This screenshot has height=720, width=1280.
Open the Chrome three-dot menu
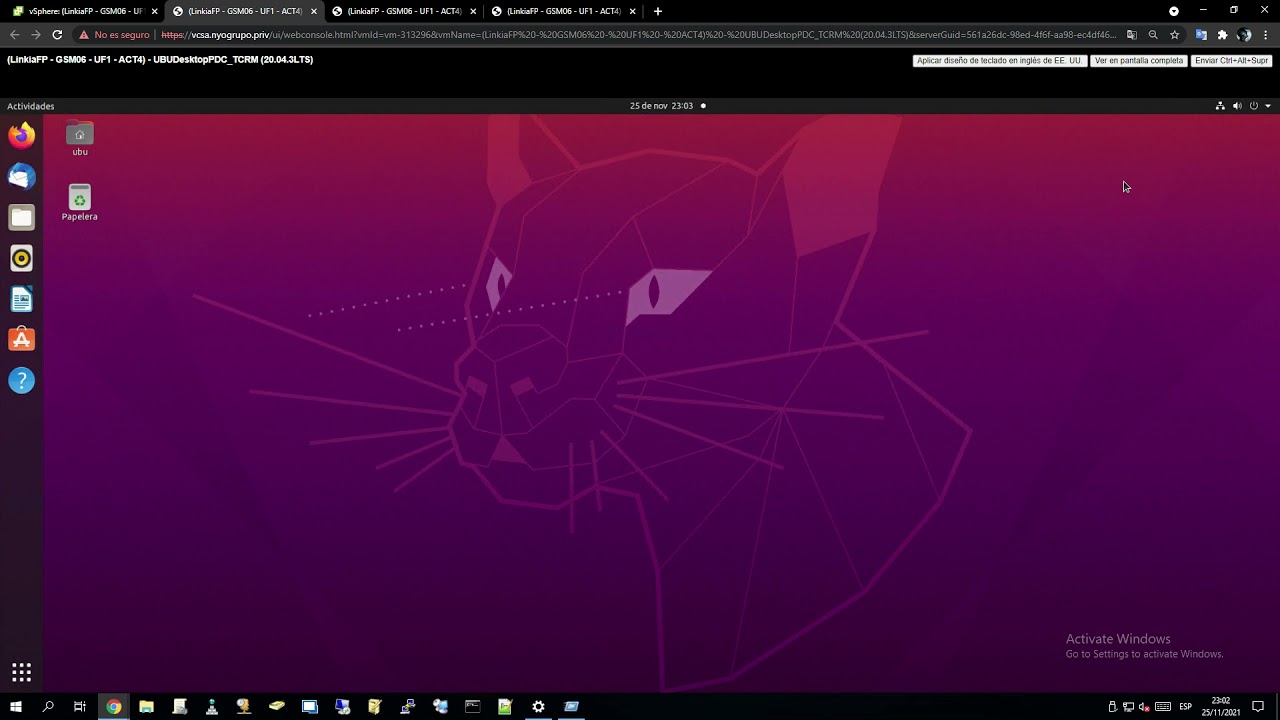1266,35
